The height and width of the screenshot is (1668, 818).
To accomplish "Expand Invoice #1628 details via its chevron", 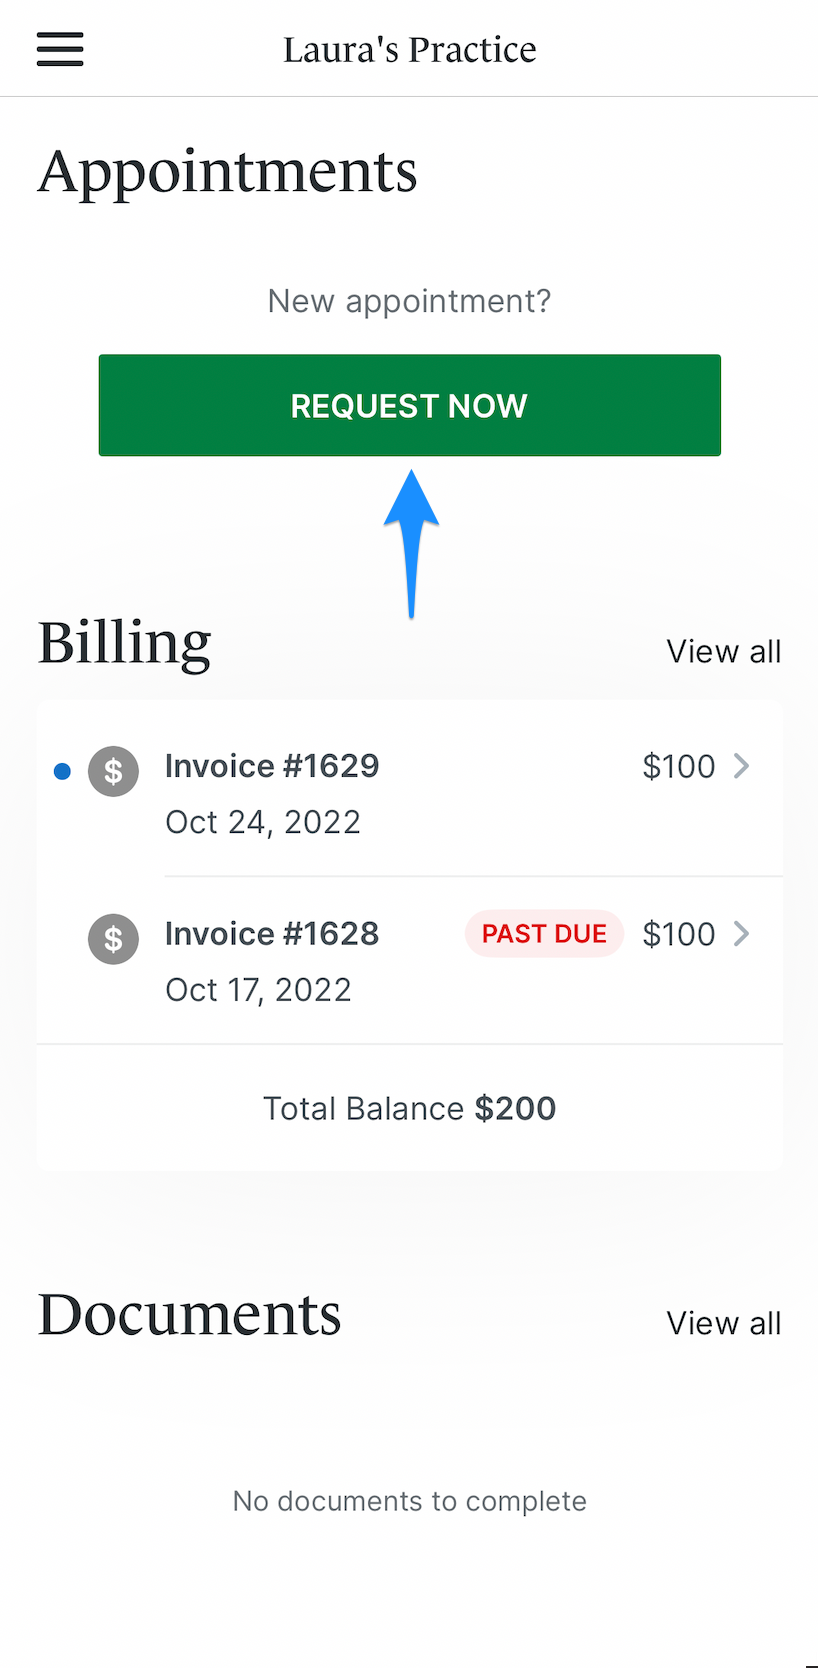I will click(x=742, y=933).
